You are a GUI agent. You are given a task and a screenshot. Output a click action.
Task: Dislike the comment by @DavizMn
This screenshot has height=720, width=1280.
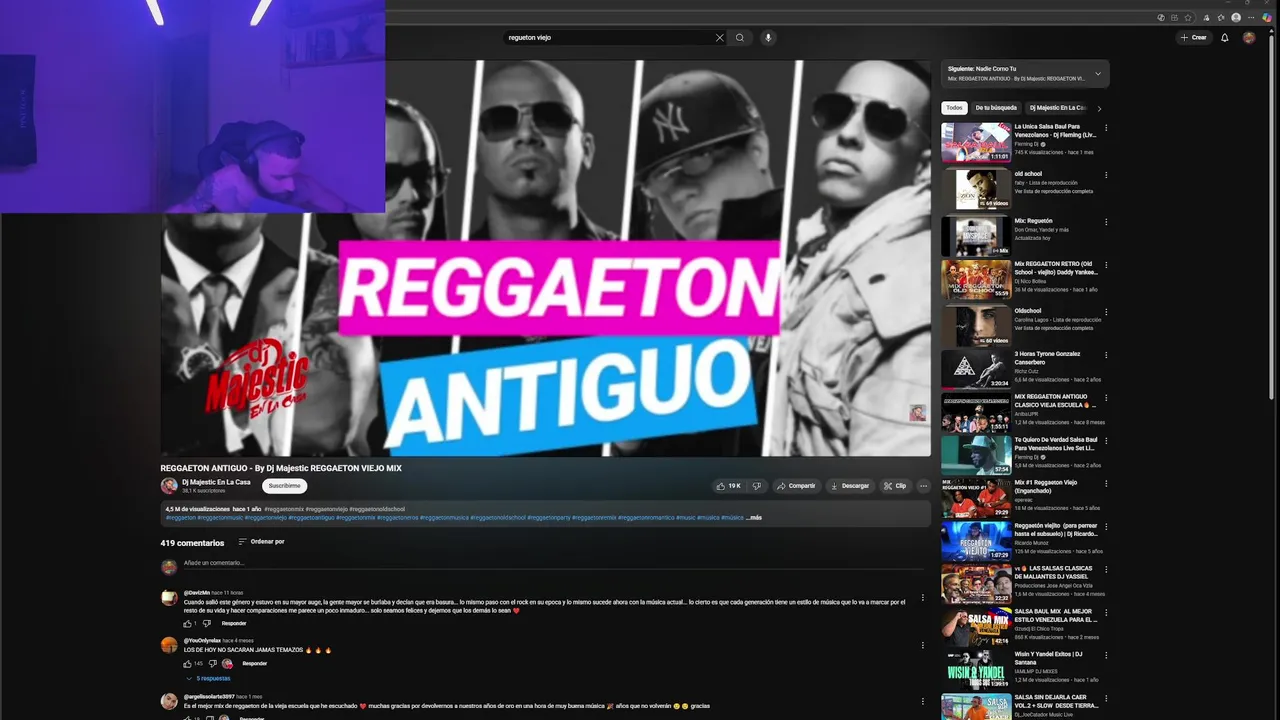207,623
